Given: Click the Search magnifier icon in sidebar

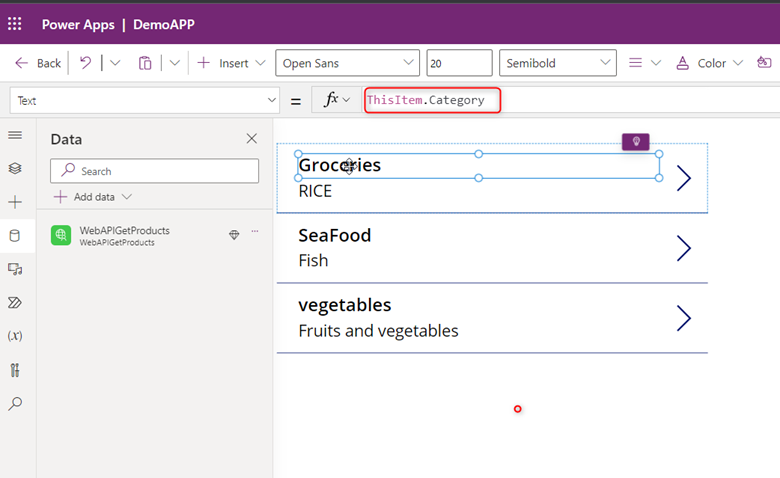Looking at the screenshot, I should click(14, 404).
